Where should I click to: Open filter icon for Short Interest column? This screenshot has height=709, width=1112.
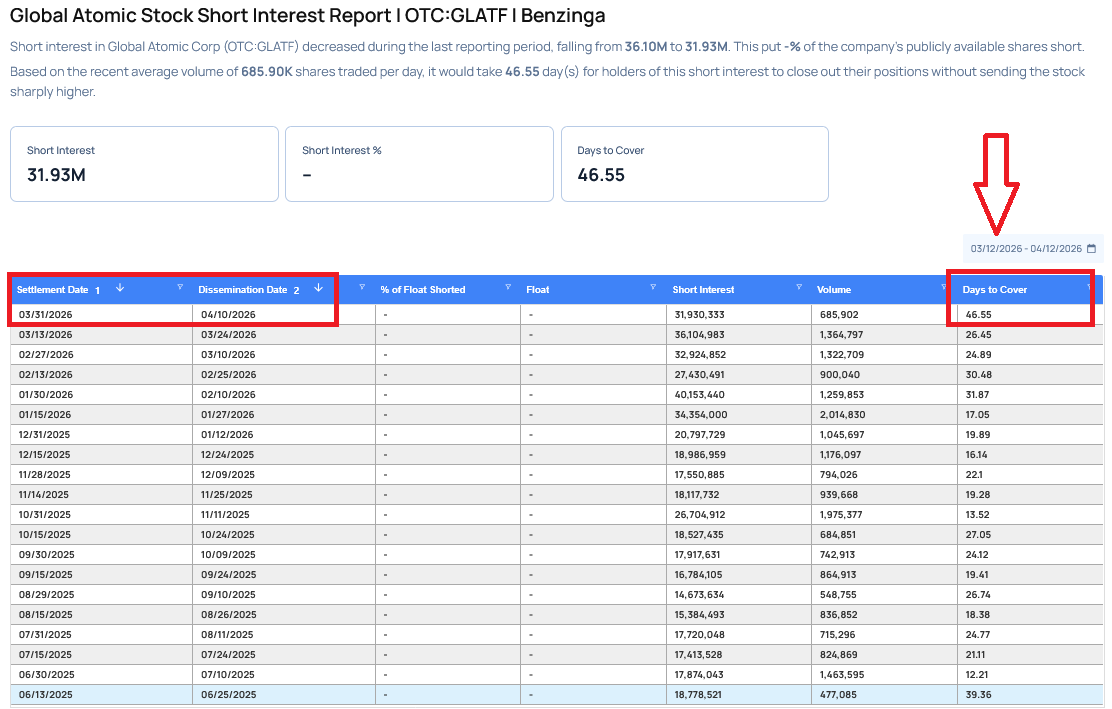point(799,287)
